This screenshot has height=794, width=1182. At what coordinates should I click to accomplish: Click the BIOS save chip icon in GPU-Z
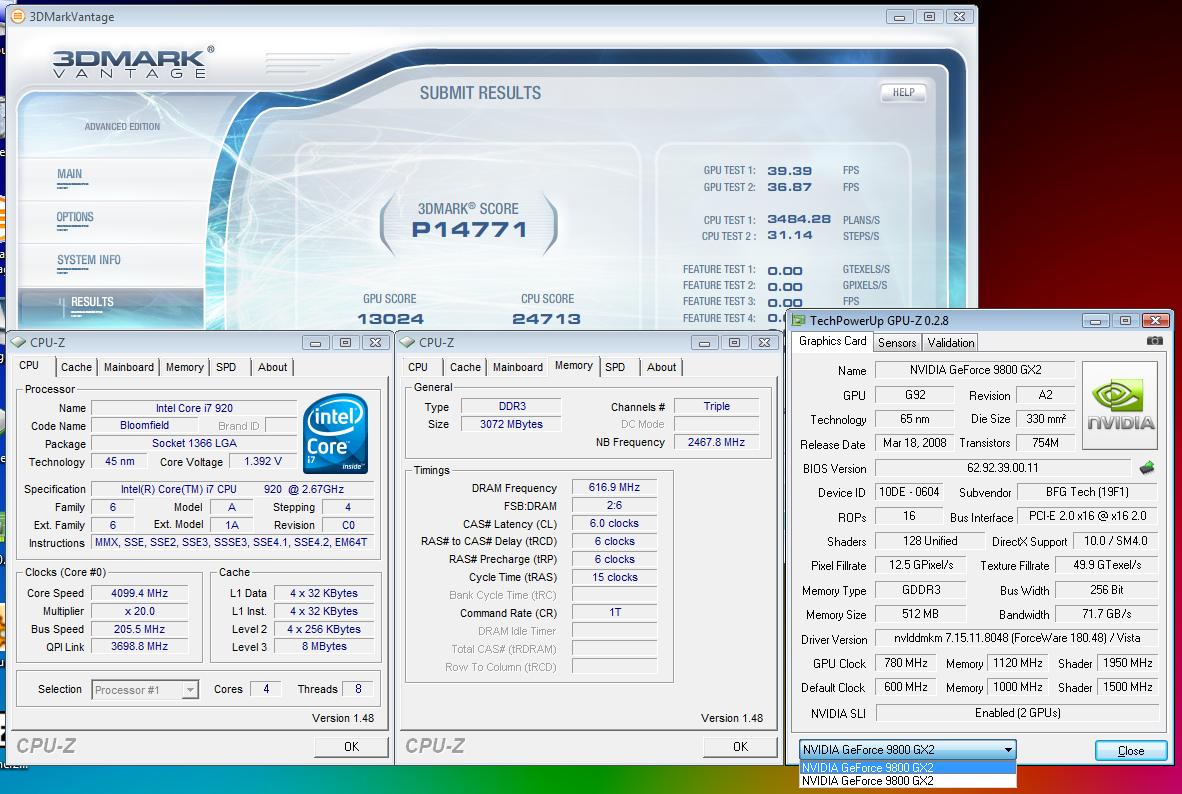[x=1147, y=468]
